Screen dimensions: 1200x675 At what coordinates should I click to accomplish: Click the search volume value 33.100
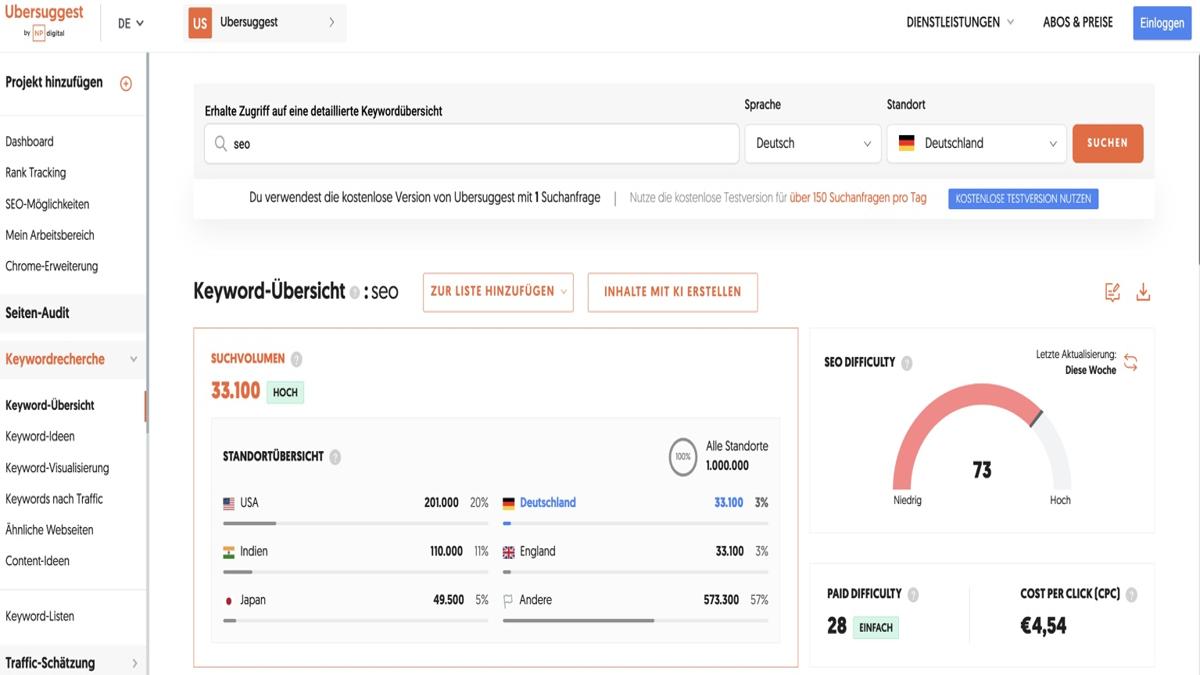[235, 391]
